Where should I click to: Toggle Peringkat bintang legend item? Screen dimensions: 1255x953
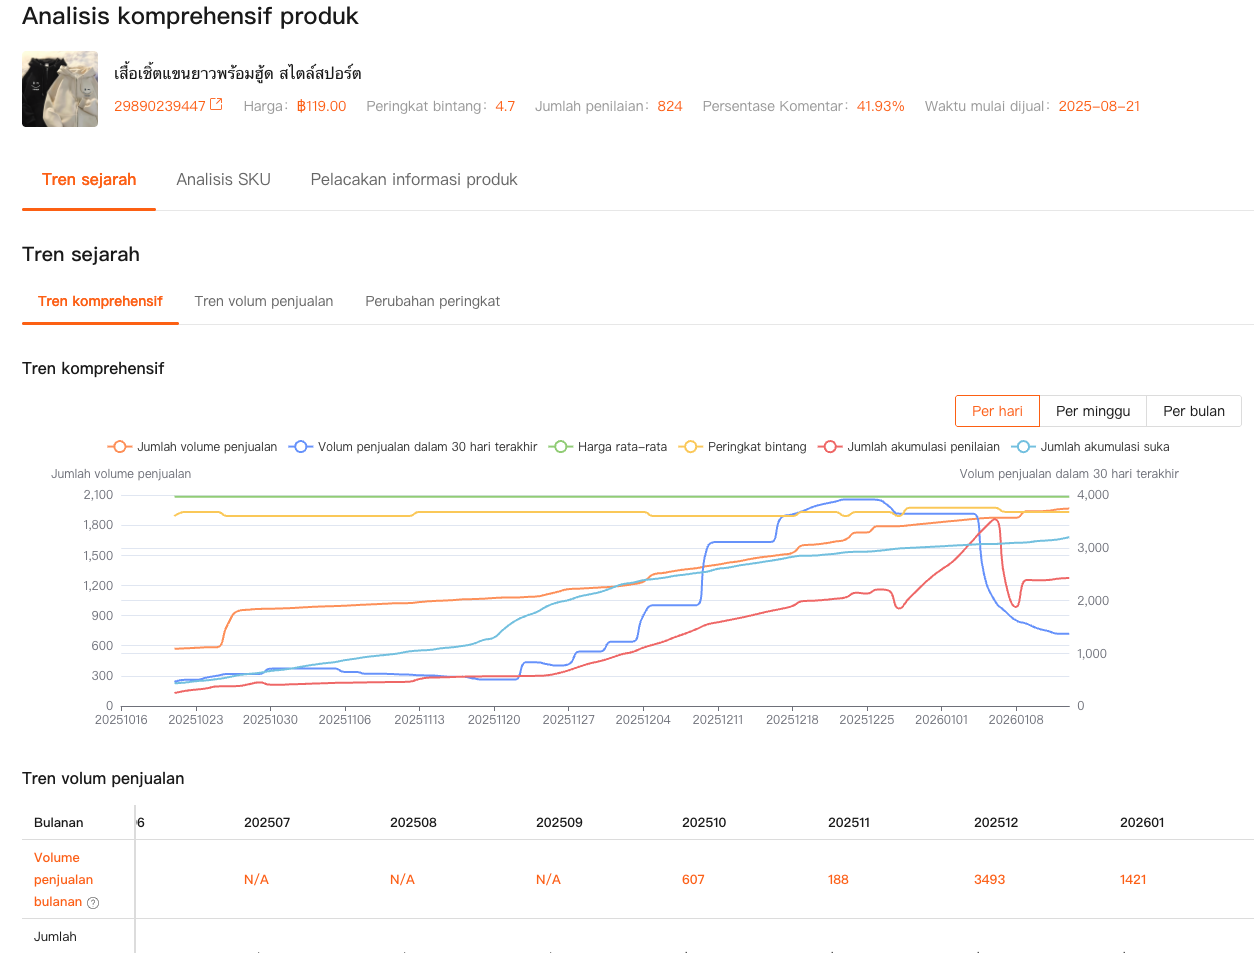pyautogui.click(x=742, y=447)
